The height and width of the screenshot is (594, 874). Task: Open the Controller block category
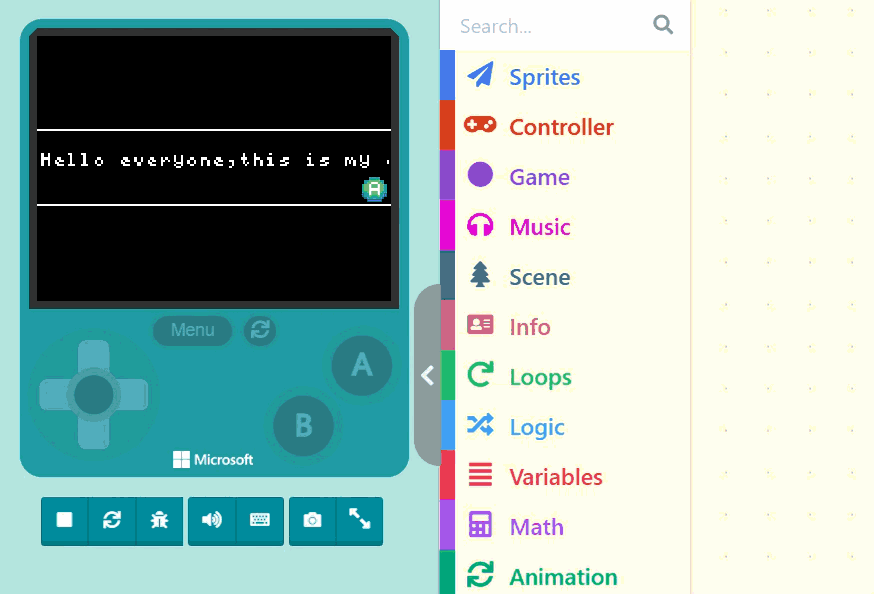[x=561, y=127]
